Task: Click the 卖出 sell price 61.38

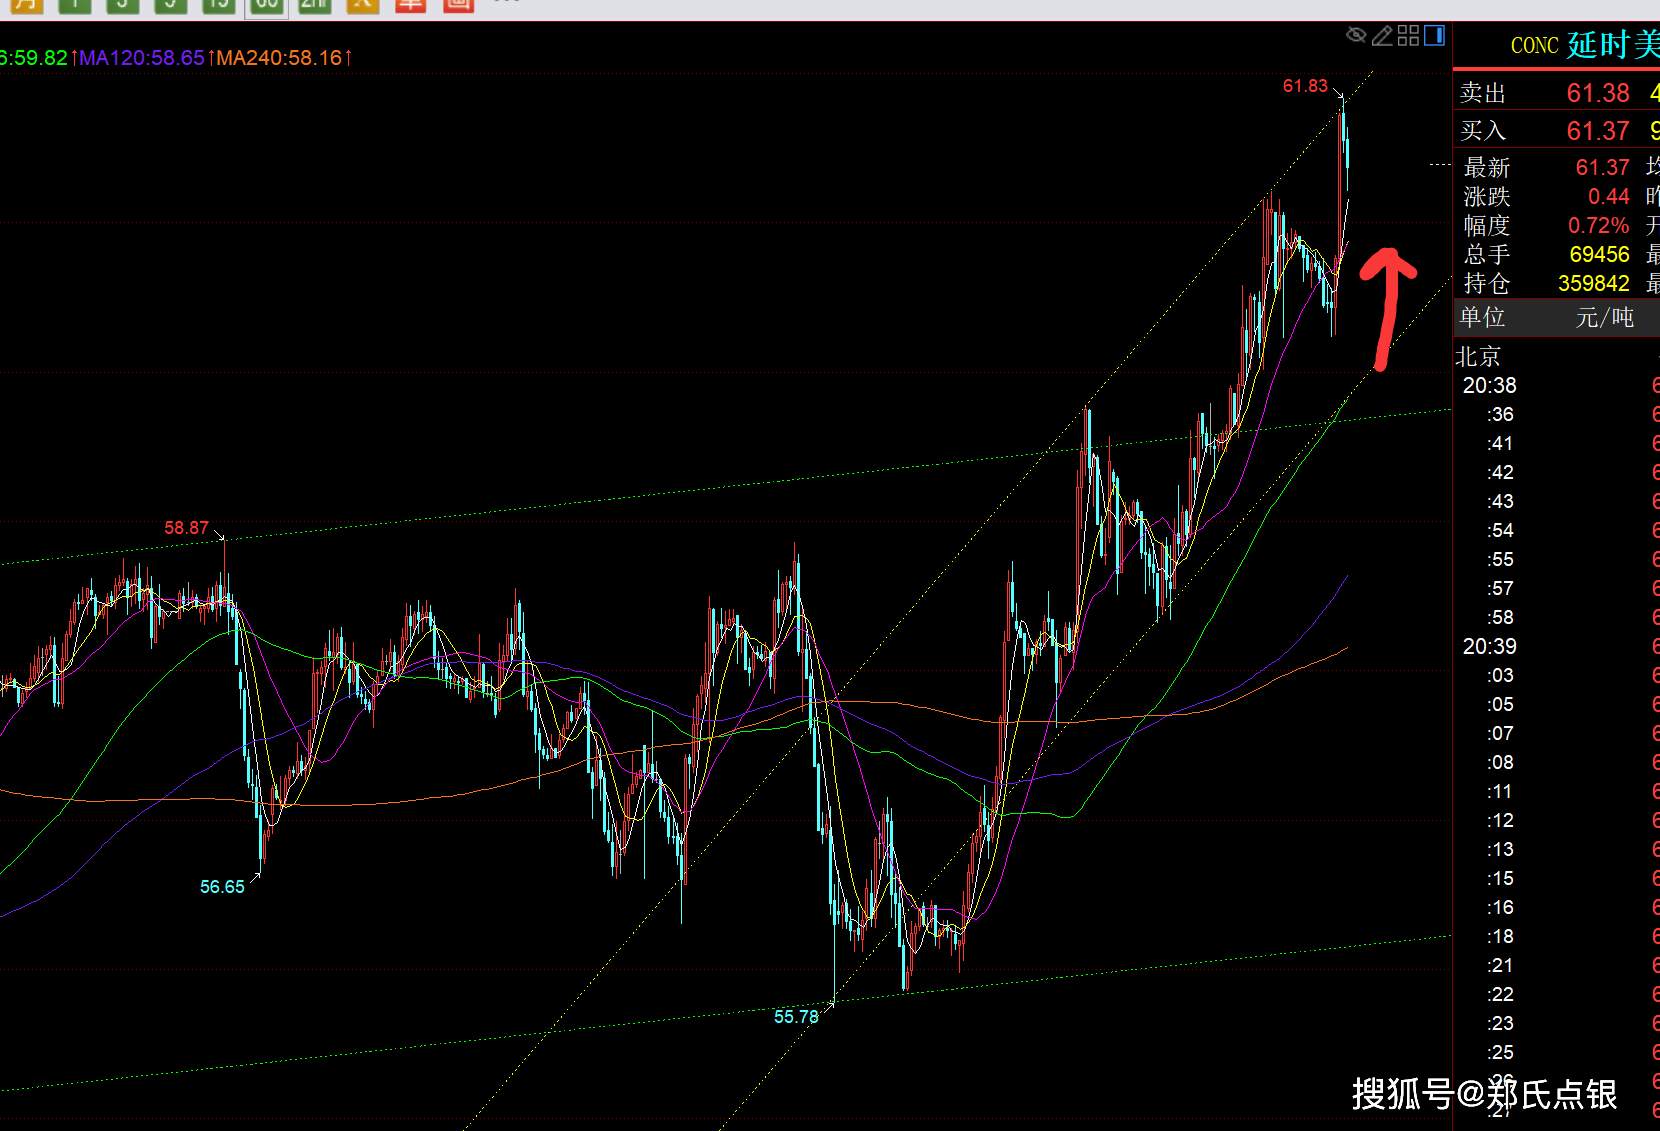Action: pos(1597,93)
